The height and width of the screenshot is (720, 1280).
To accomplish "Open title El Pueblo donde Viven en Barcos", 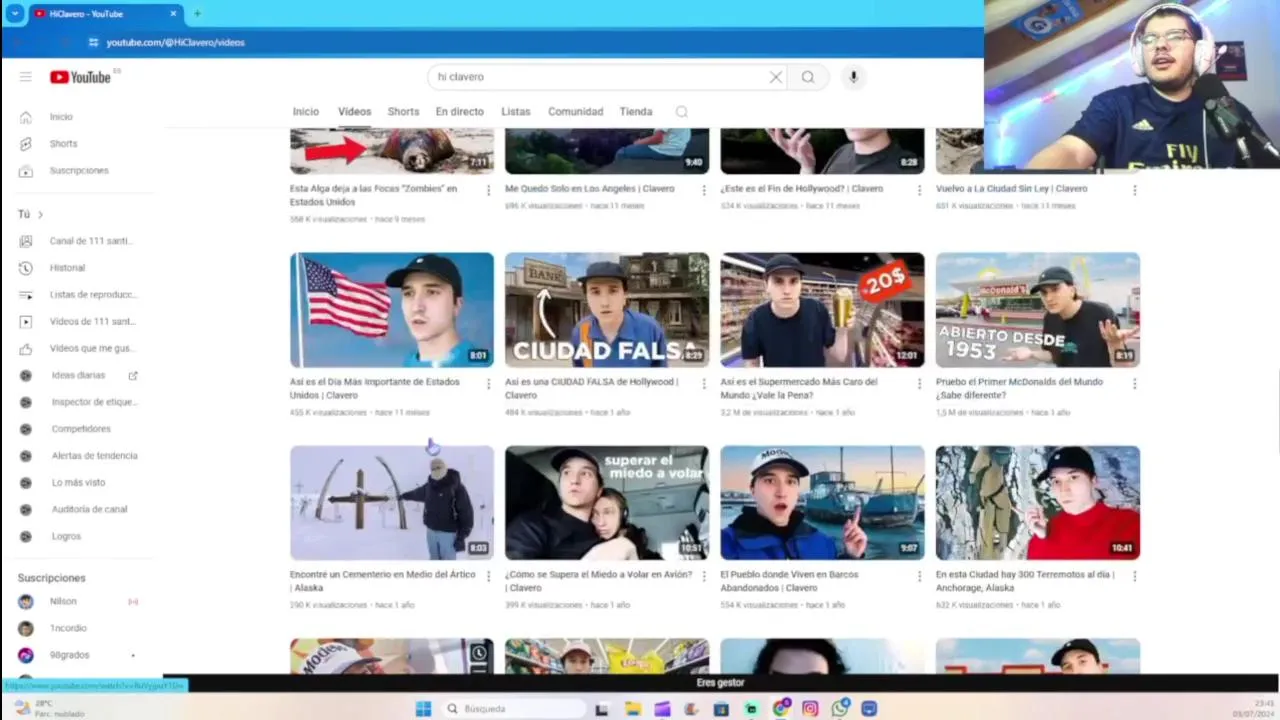I will coord(789,581).
